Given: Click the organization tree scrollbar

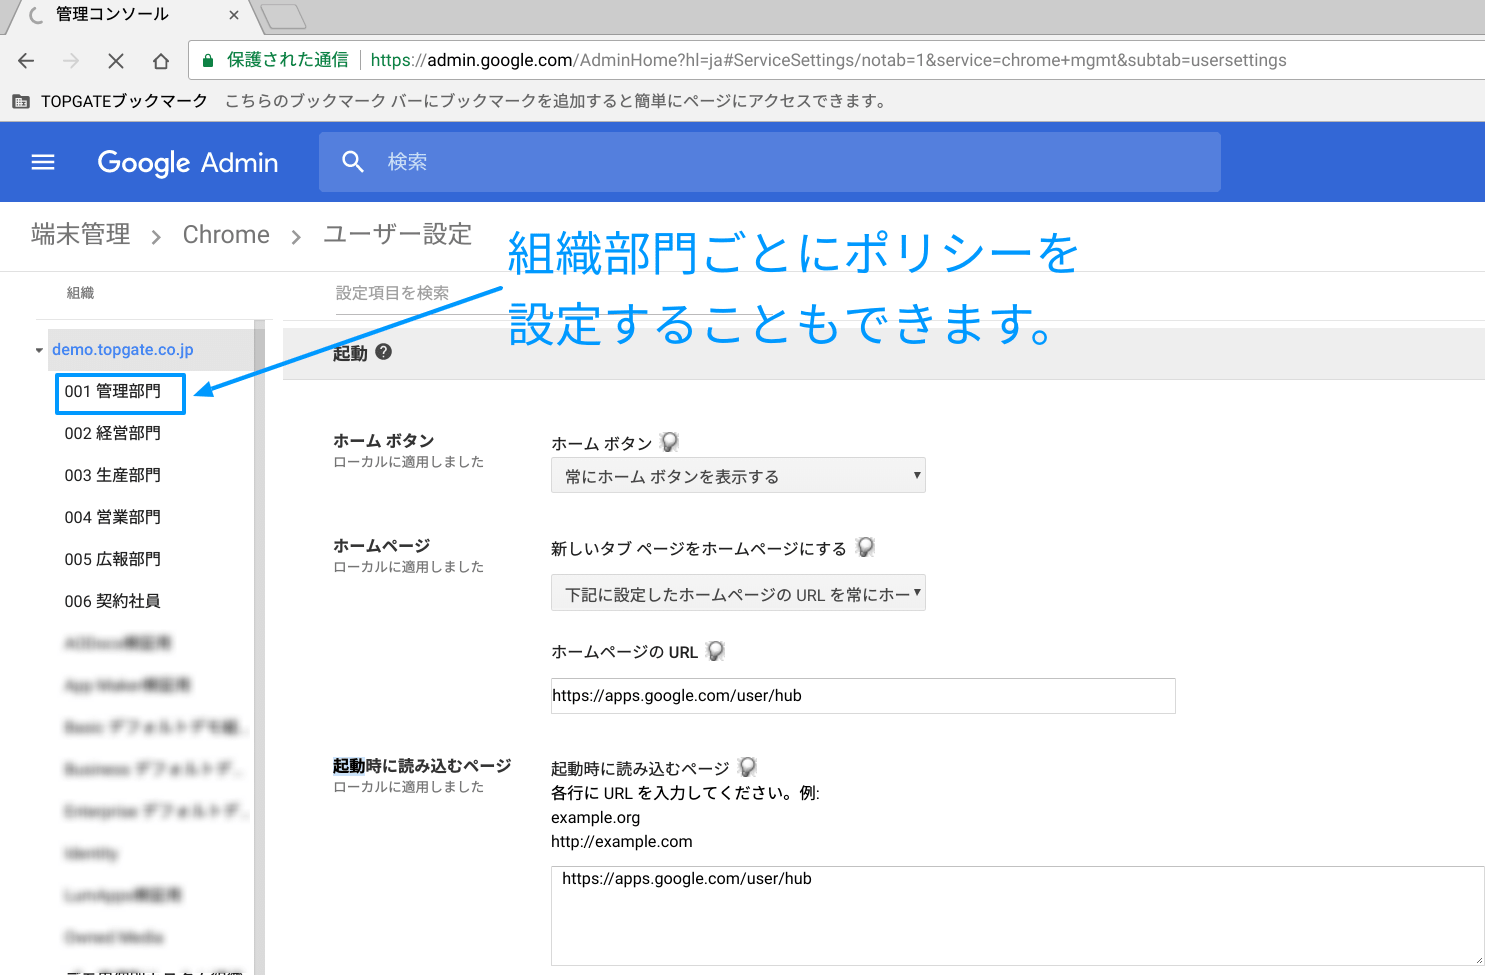Looking at the screenshot, I should 259,647.
